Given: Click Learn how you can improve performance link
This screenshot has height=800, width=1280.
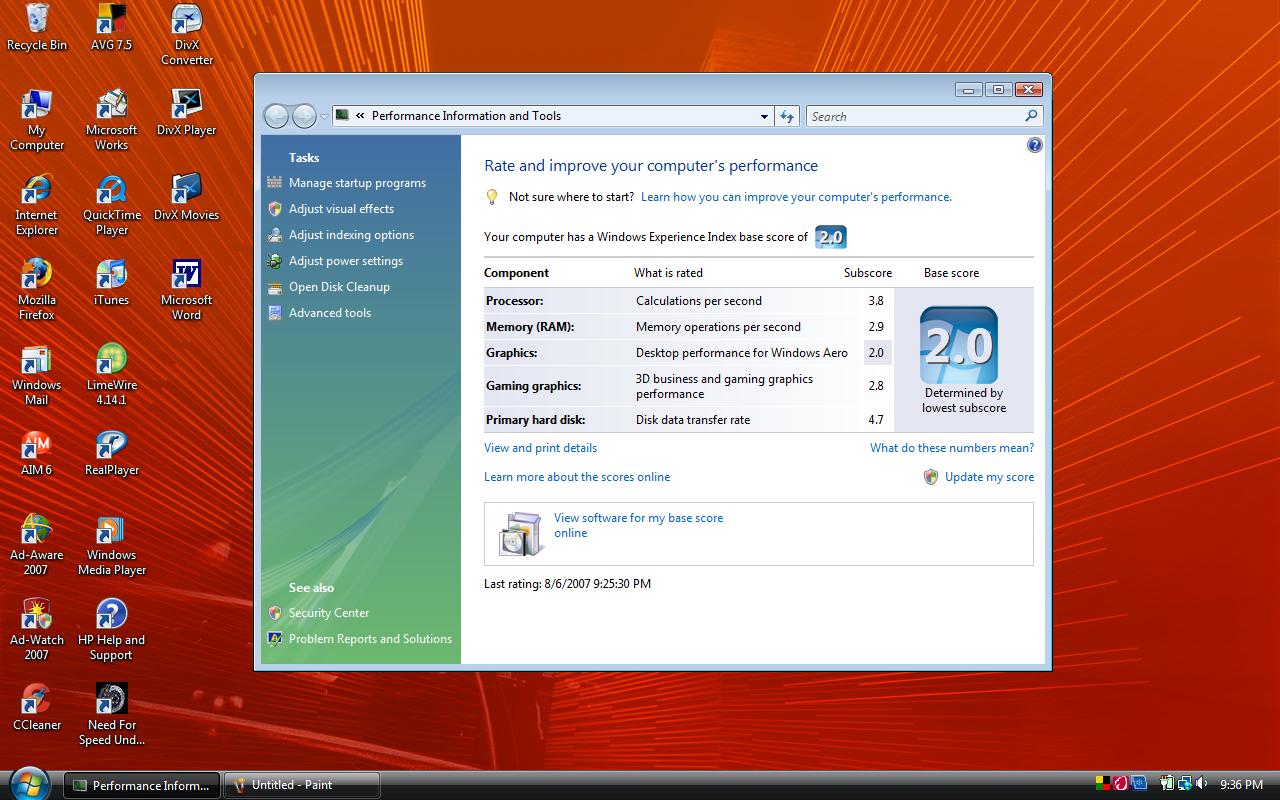Looking at the screenshot, I should [796, 197].
